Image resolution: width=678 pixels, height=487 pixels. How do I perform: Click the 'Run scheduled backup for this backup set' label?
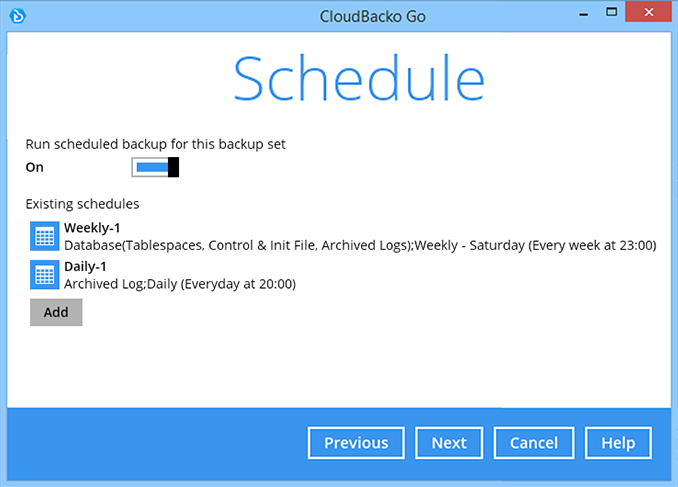[x=156, y=144]
